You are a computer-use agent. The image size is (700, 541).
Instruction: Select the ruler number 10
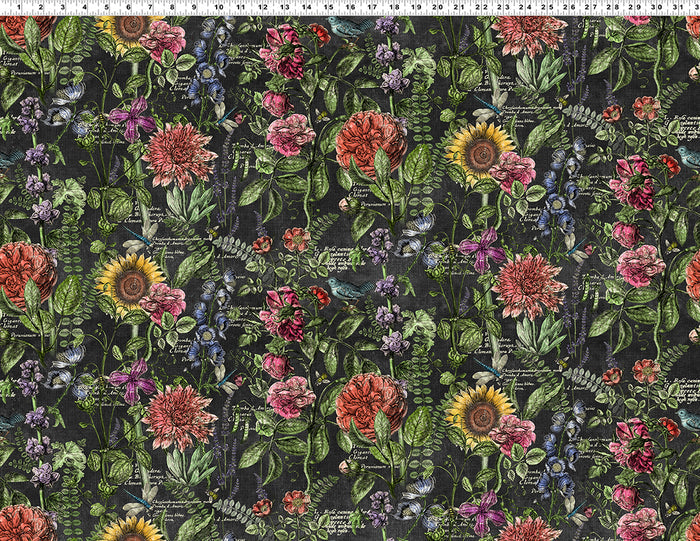218,7
